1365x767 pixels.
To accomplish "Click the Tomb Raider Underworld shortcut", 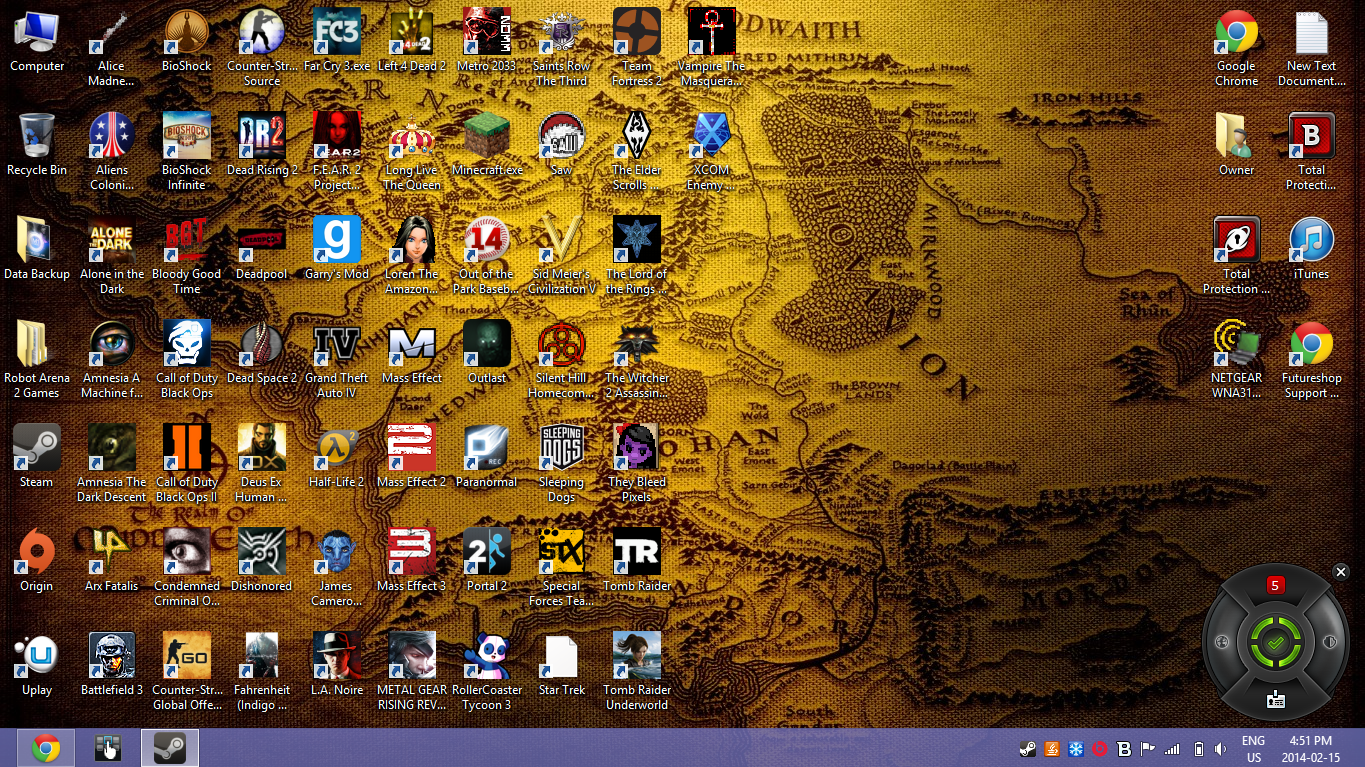I will click(x=637, y=671).
